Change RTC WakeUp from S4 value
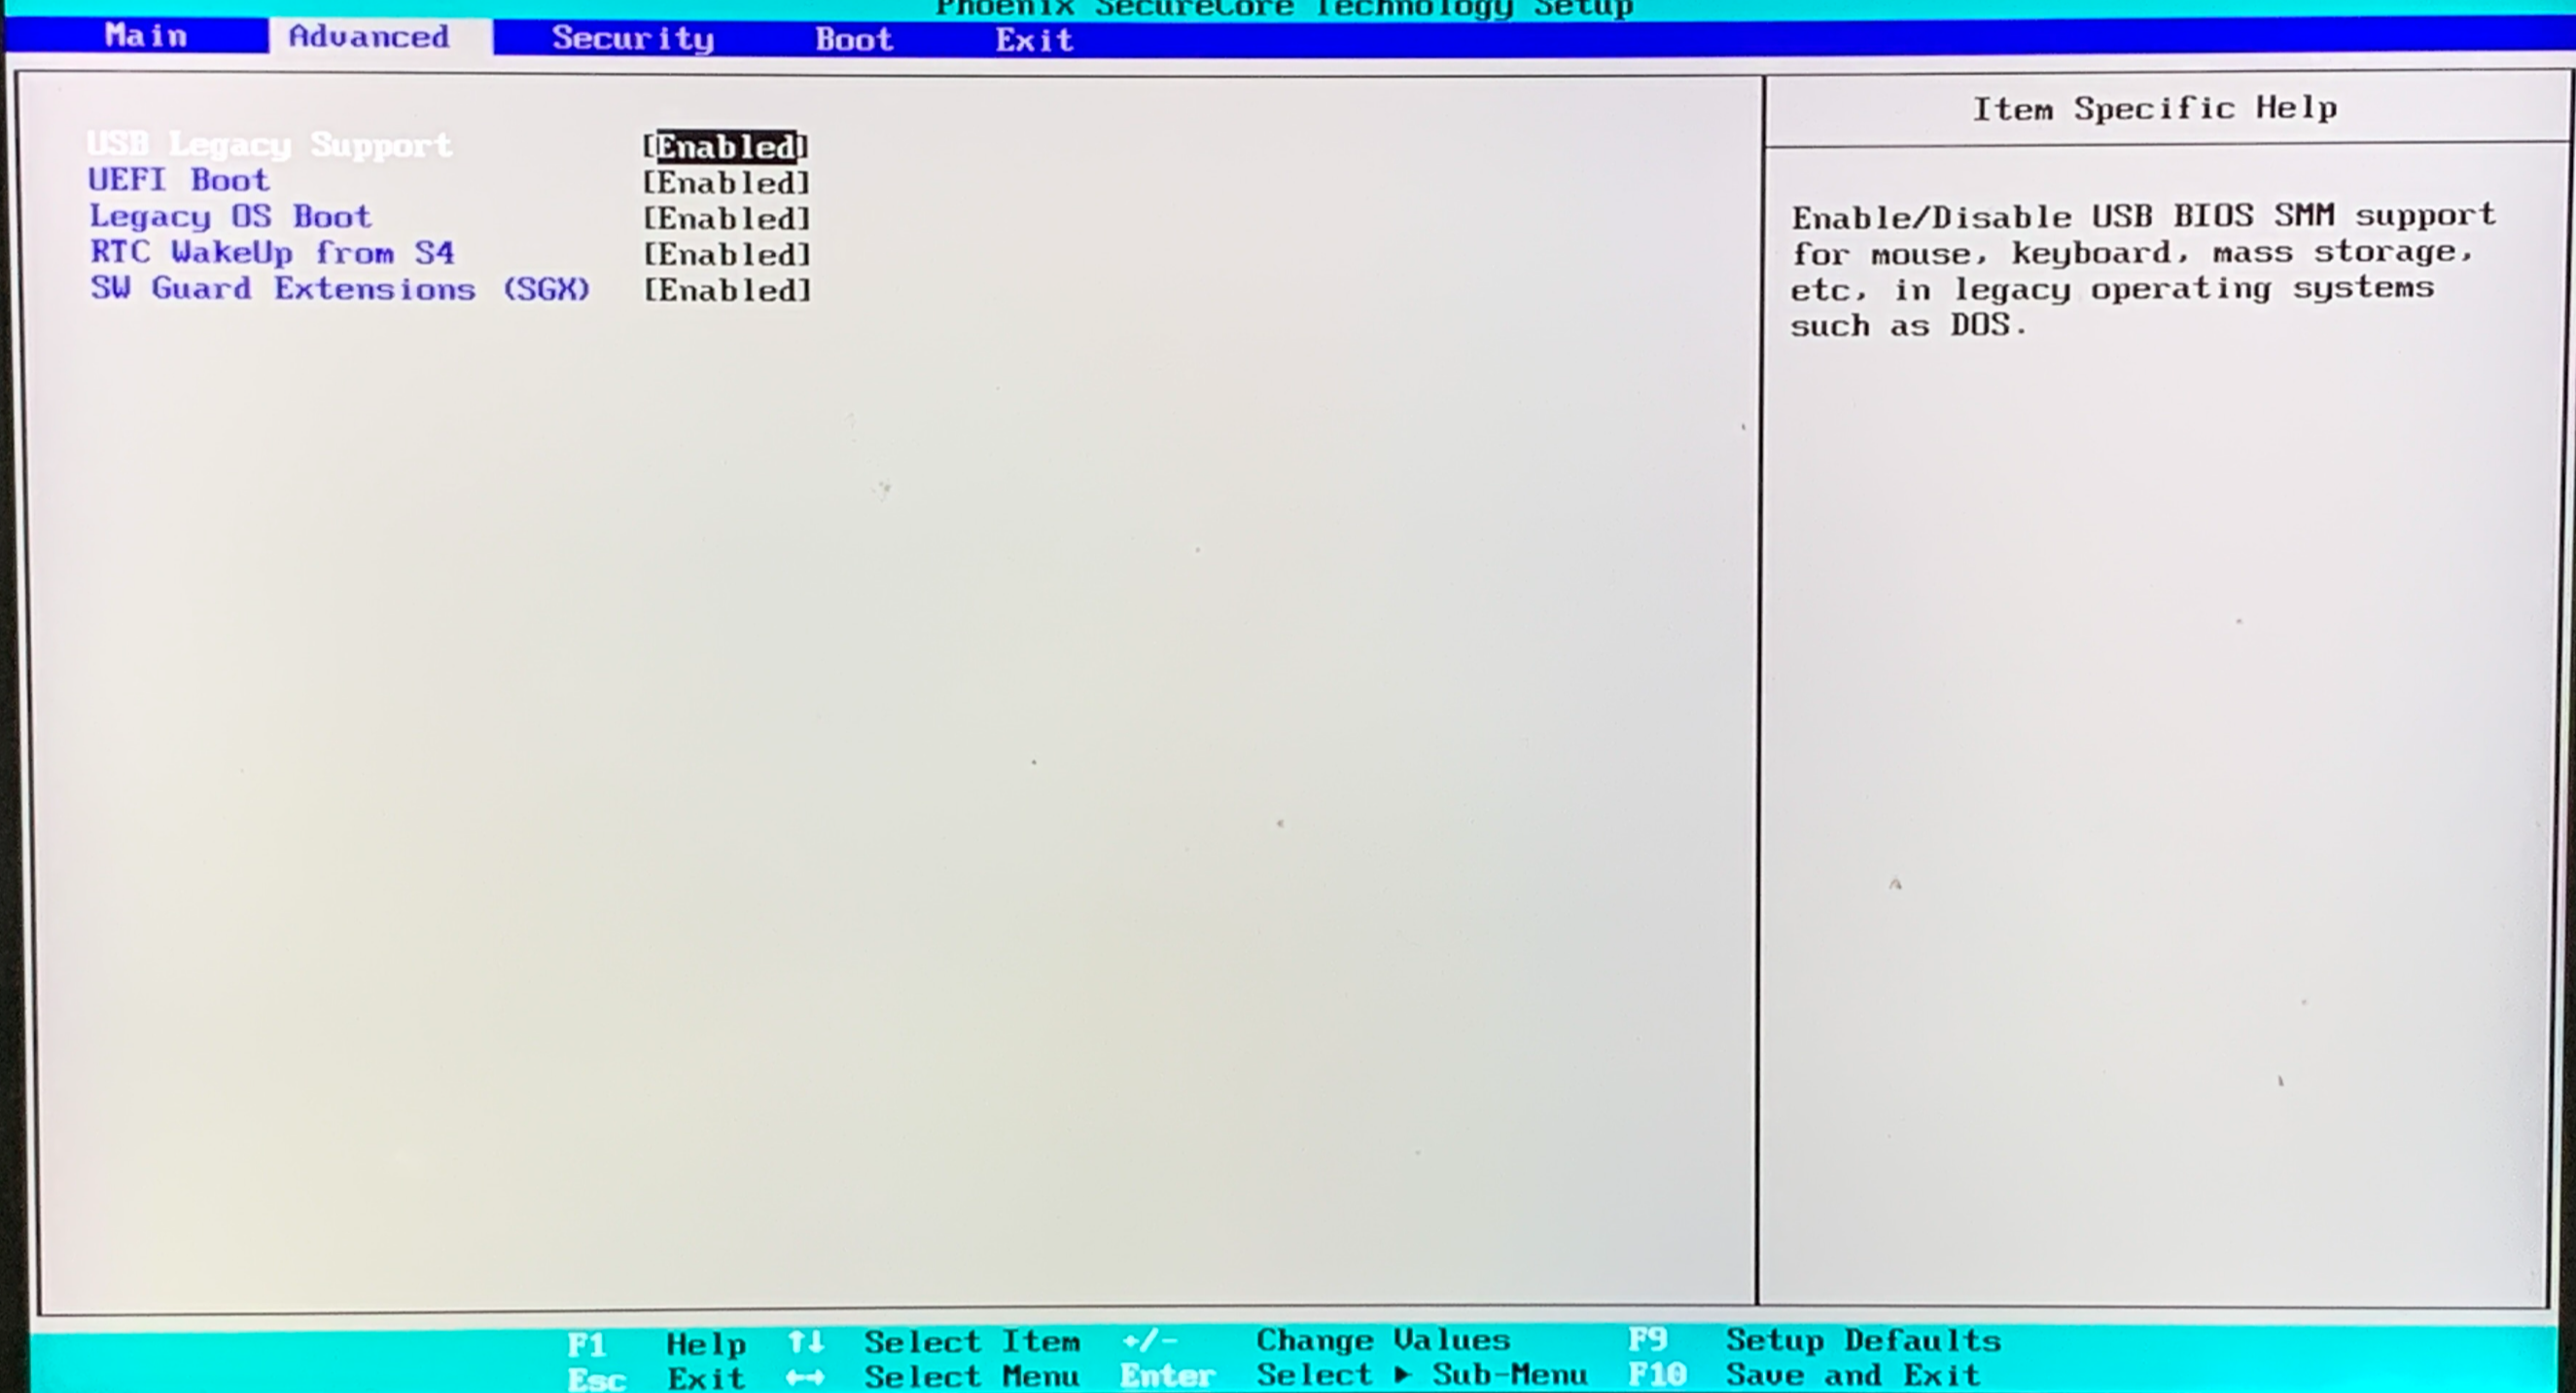This screenshot has width=2576, height=1393. 726,255
